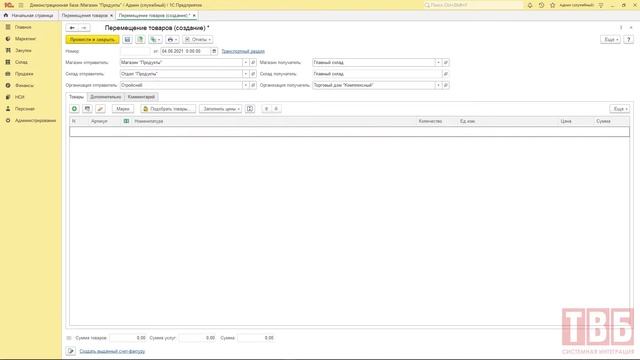
Task: Switch to the Комментарий tab
Action: point(141,97)
